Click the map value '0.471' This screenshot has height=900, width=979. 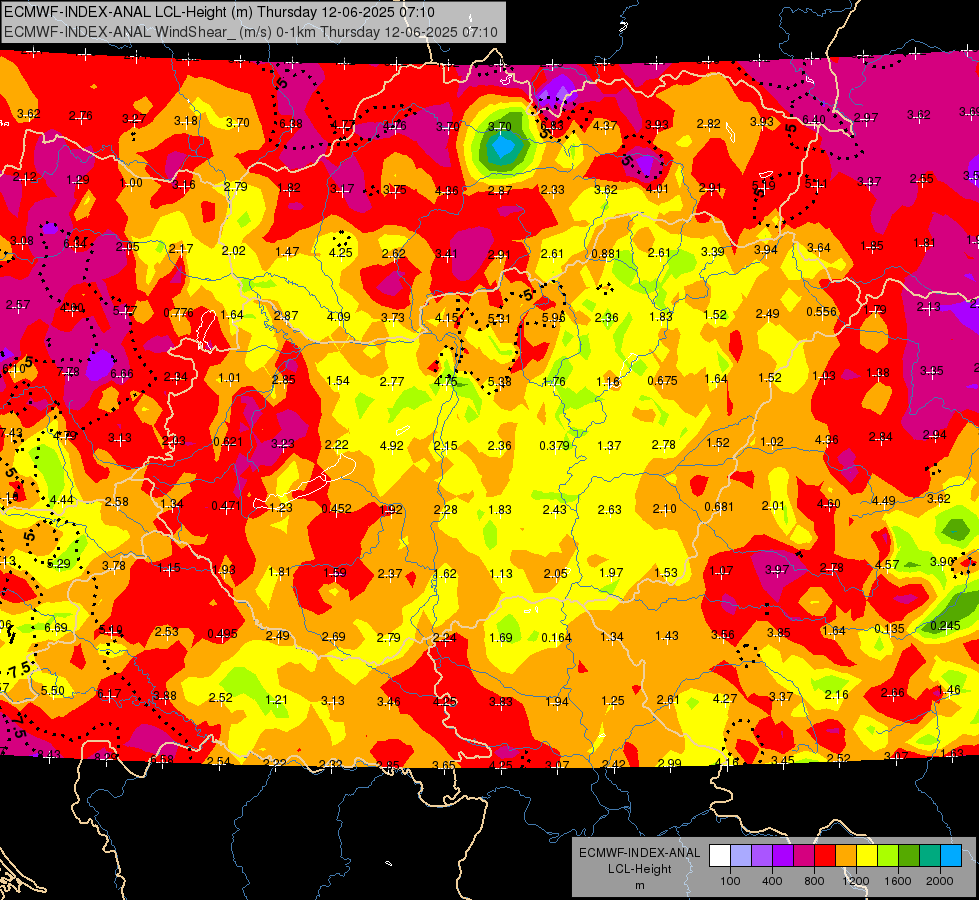[x=226, y=507]
